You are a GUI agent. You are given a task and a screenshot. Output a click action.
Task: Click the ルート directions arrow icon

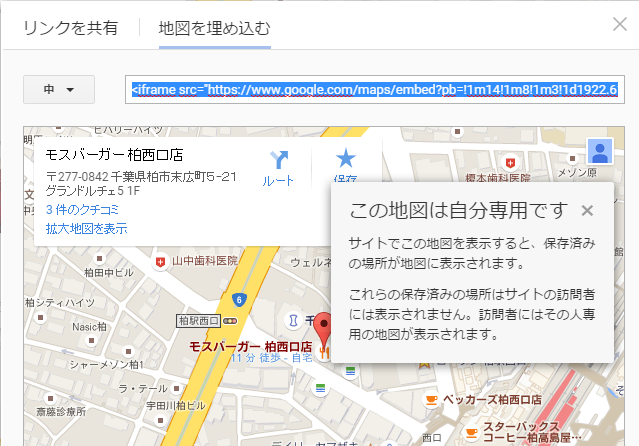(278, 160)
